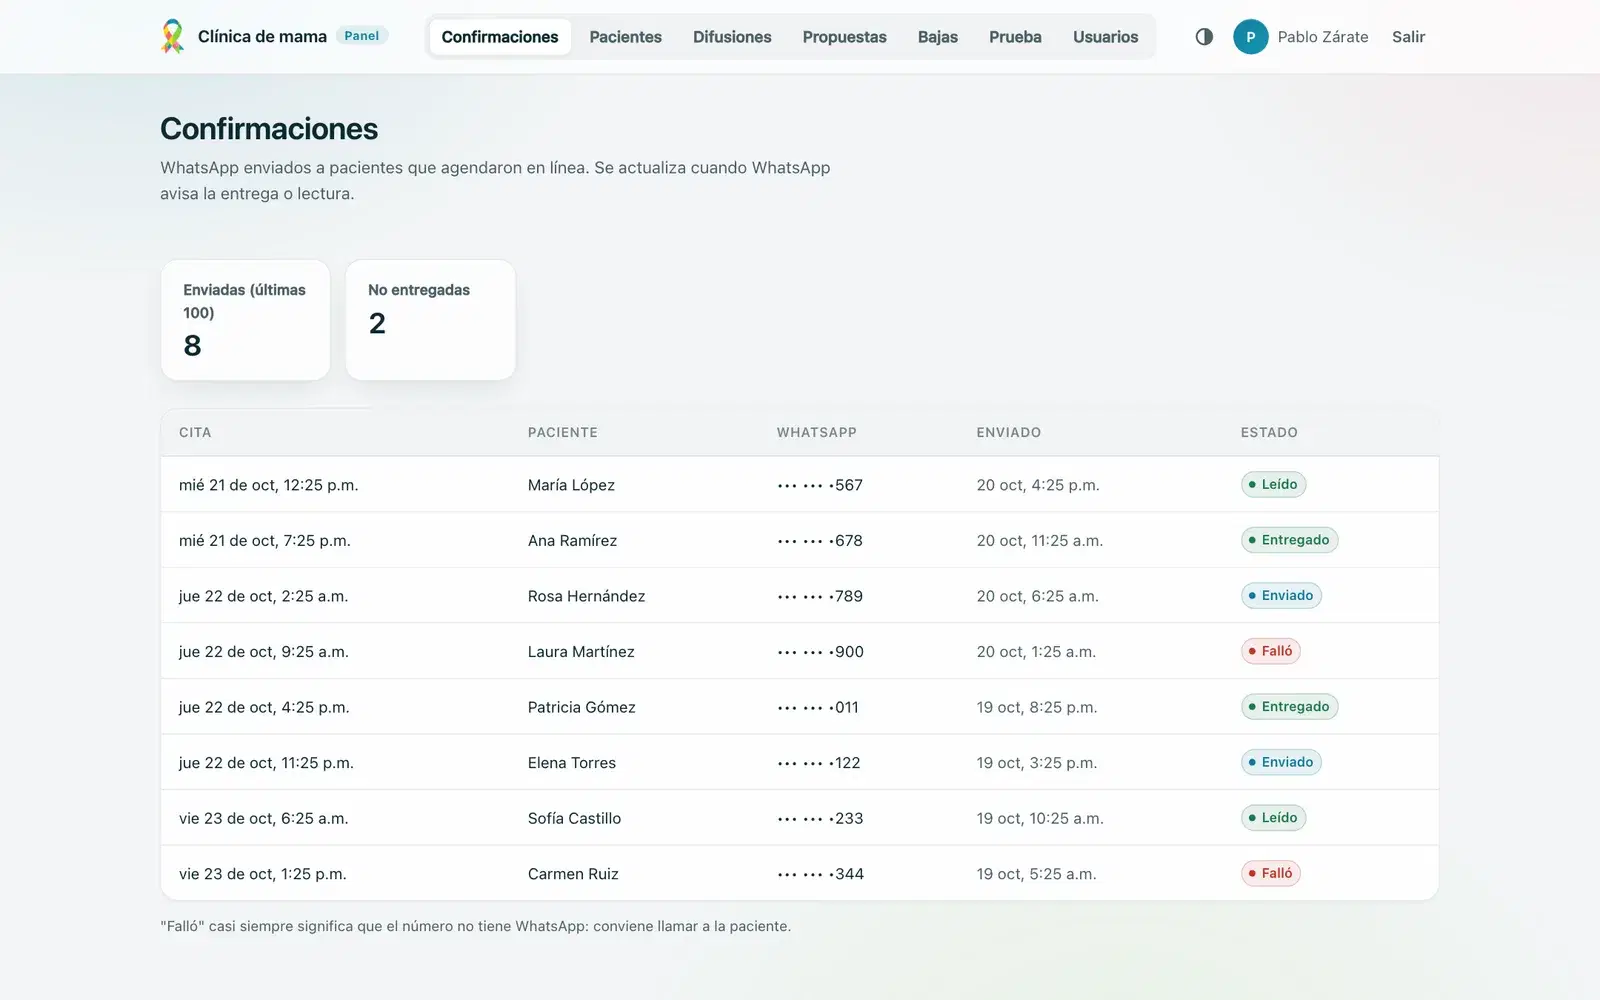Click masked WhatsApp number ending 011

818,707
